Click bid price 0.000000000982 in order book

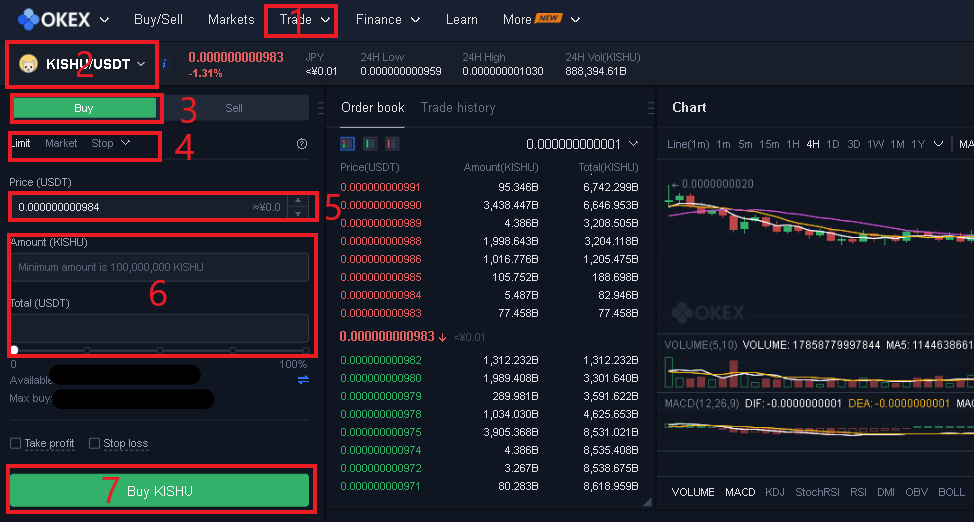point(381,360)
